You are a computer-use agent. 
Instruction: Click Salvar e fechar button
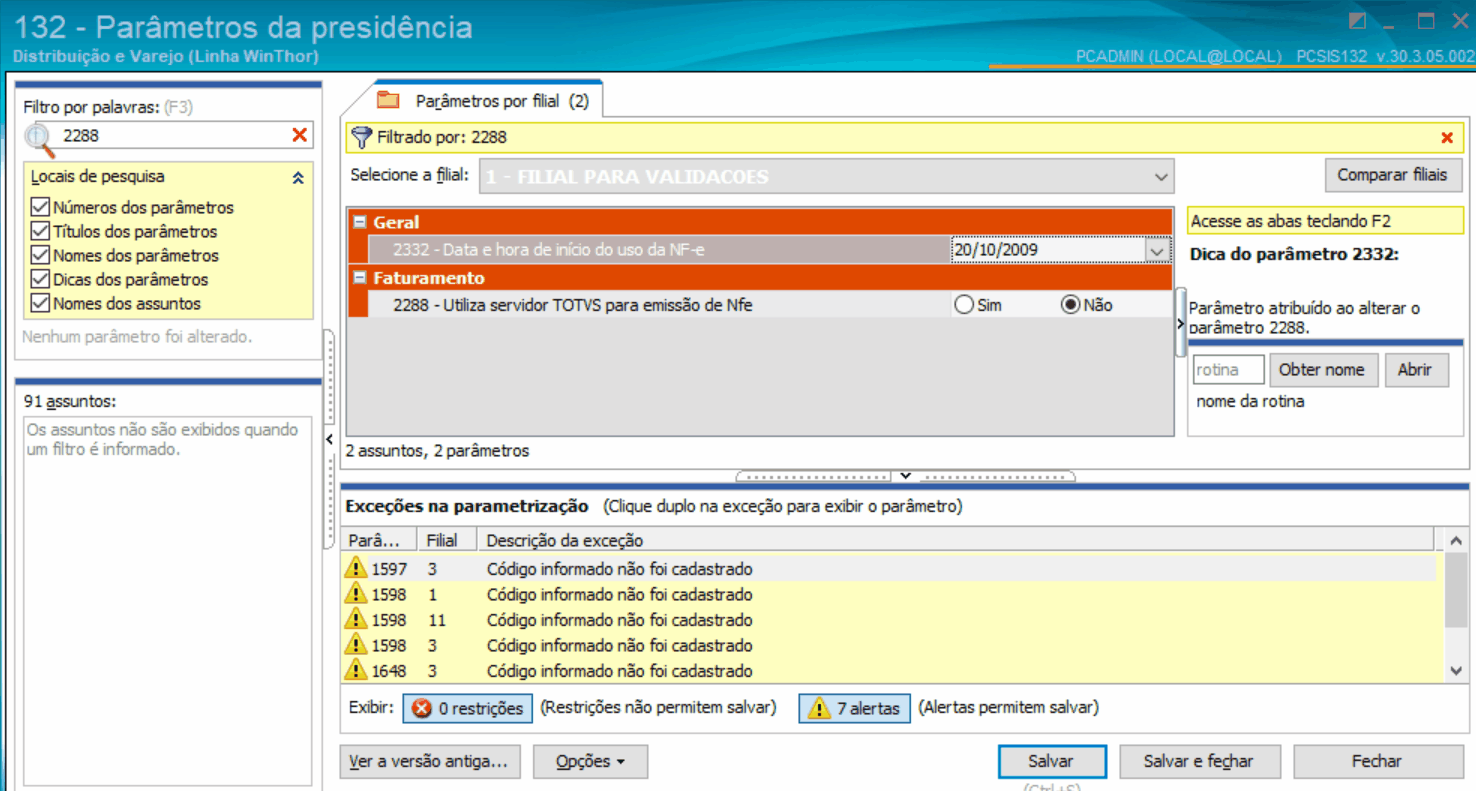1199,762
